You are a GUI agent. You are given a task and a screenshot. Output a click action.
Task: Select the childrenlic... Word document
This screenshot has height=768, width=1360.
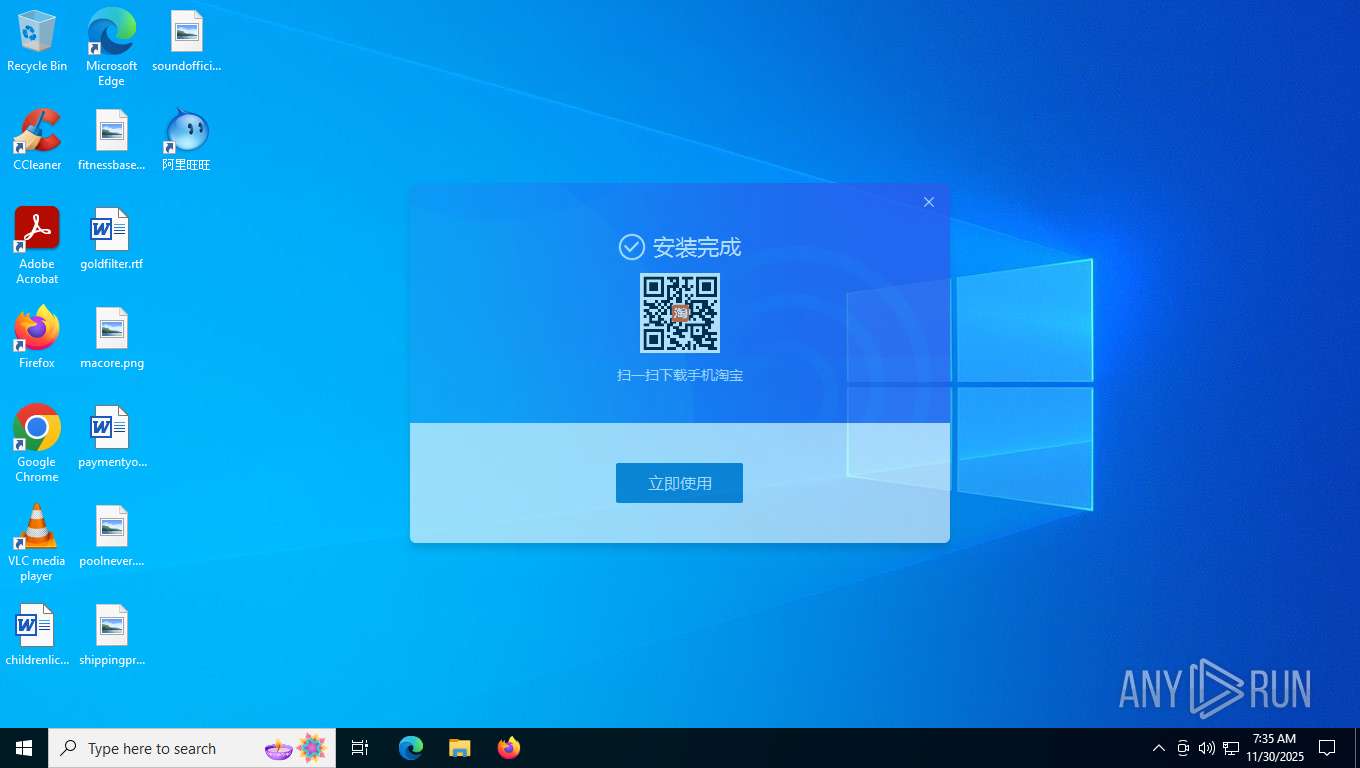[x=37, y=635]
